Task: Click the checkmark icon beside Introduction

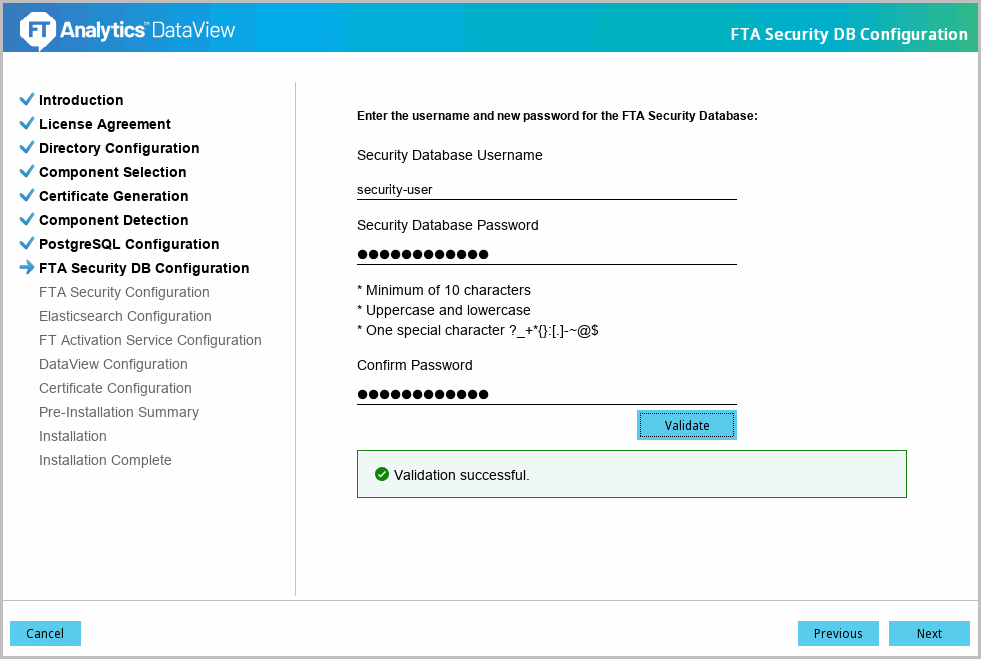Action: [27, 100]
